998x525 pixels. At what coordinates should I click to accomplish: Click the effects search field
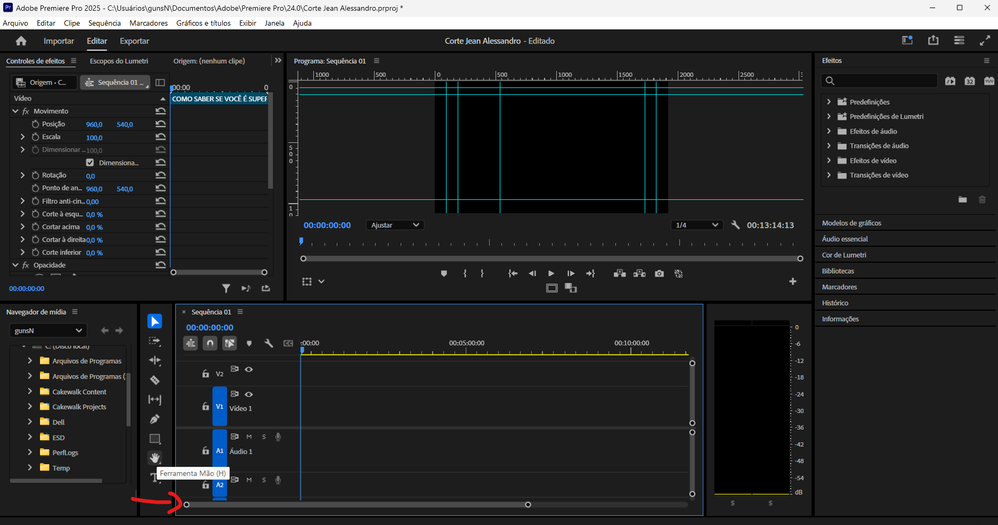point(880,81)
